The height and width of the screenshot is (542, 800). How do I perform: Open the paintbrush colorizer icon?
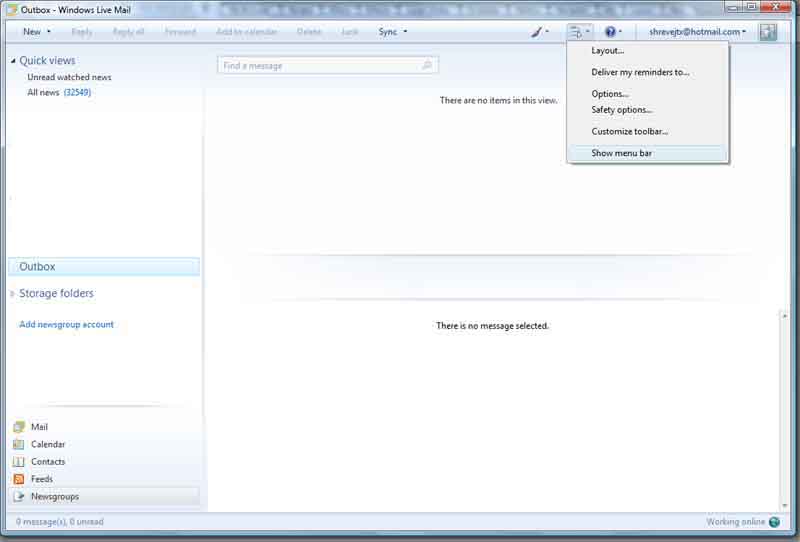(x=536, y=32)
